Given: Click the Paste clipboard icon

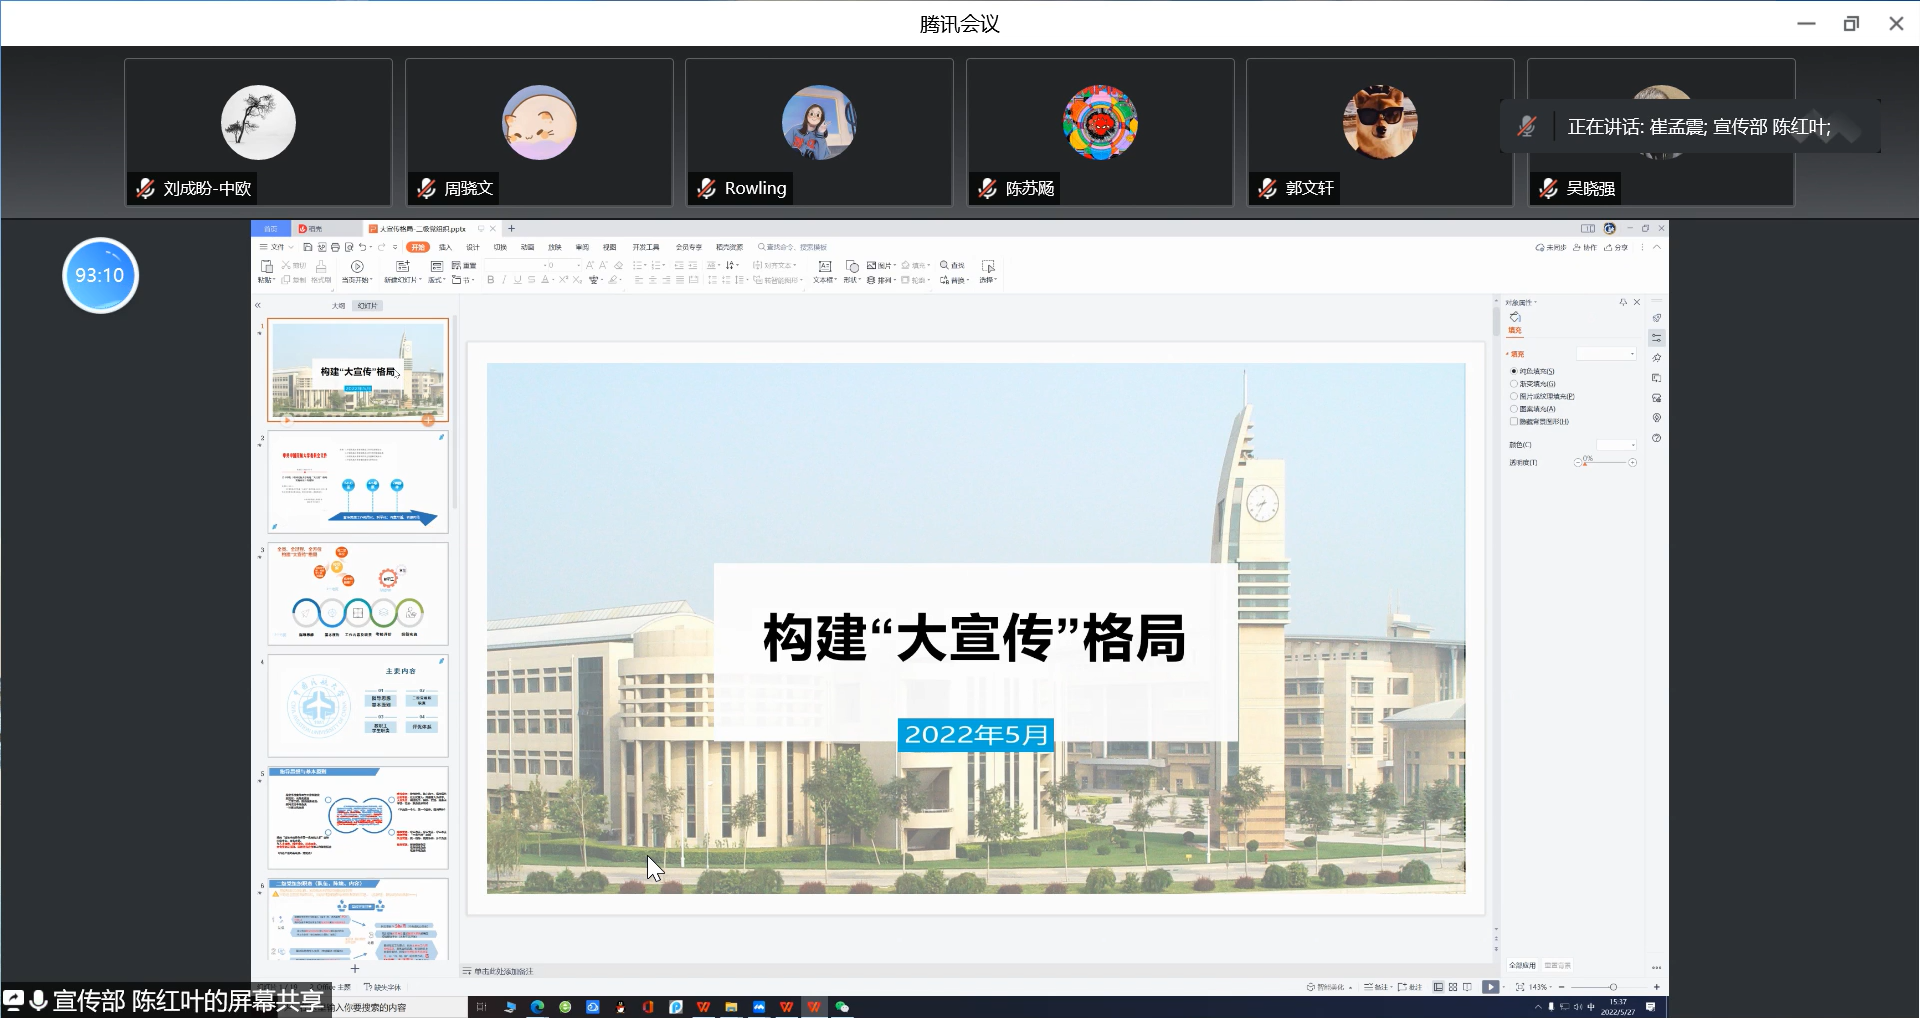Looking at the screenshot, I should 267,267.
